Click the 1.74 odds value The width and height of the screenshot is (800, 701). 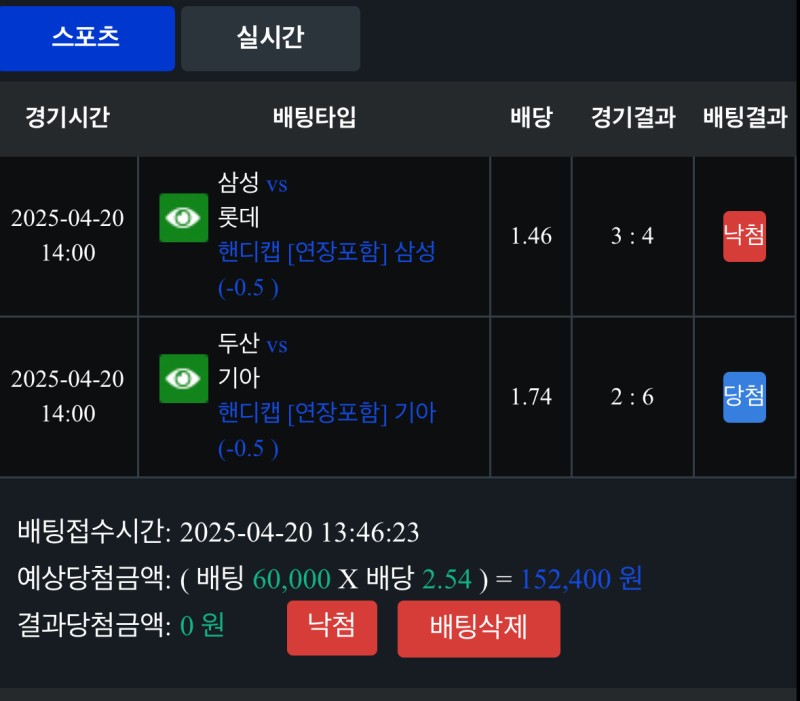tap(531, 397)
